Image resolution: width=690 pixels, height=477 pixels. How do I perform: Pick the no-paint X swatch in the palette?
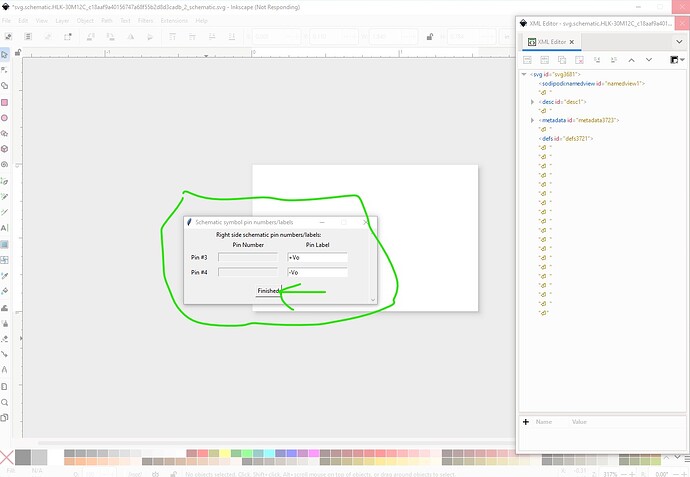[x=7, y=457]
